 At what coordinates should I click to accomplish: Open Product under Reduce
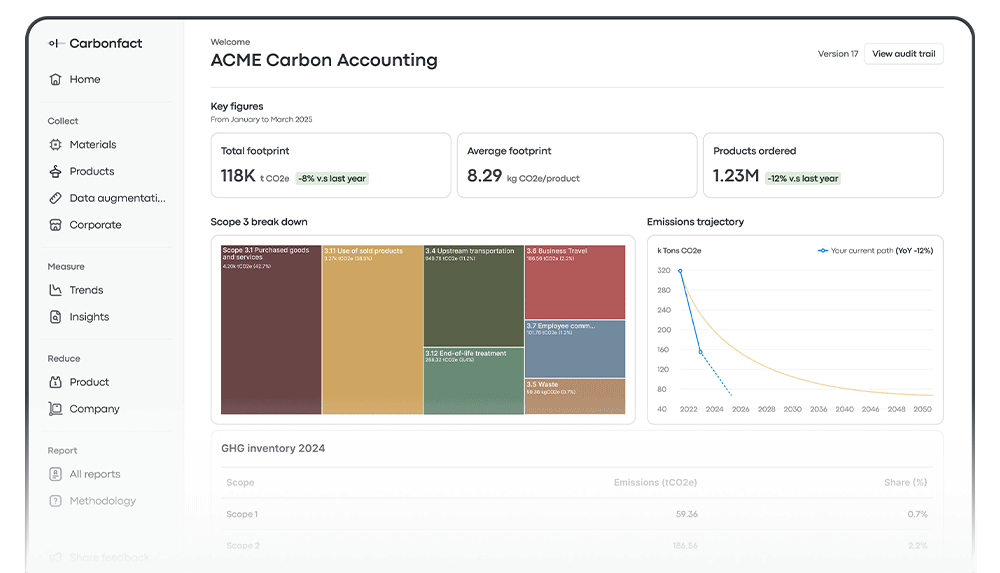pos(89,382)
